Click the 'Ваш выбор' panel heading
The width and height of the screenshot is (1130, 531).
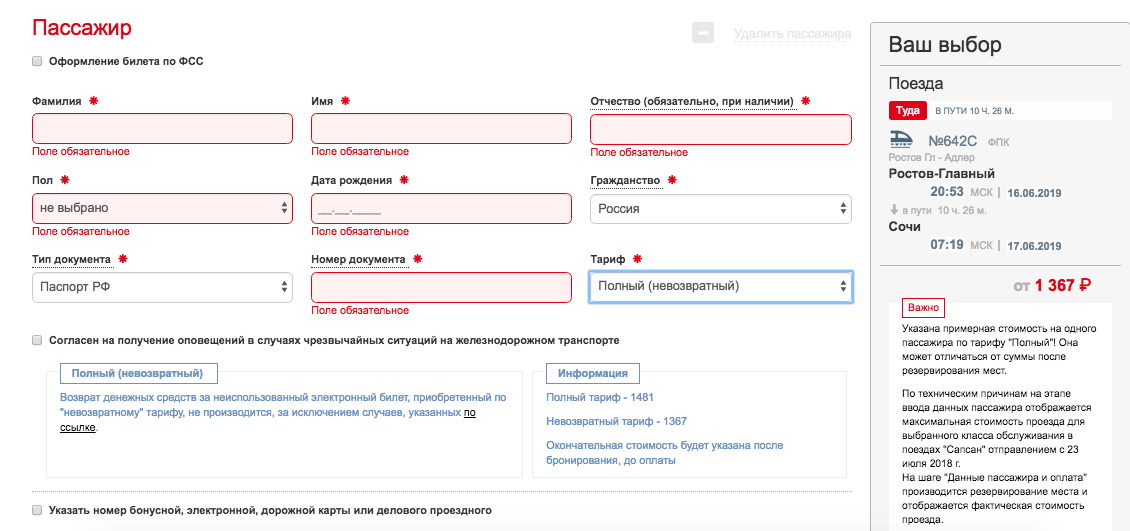(x=944, y=45)
